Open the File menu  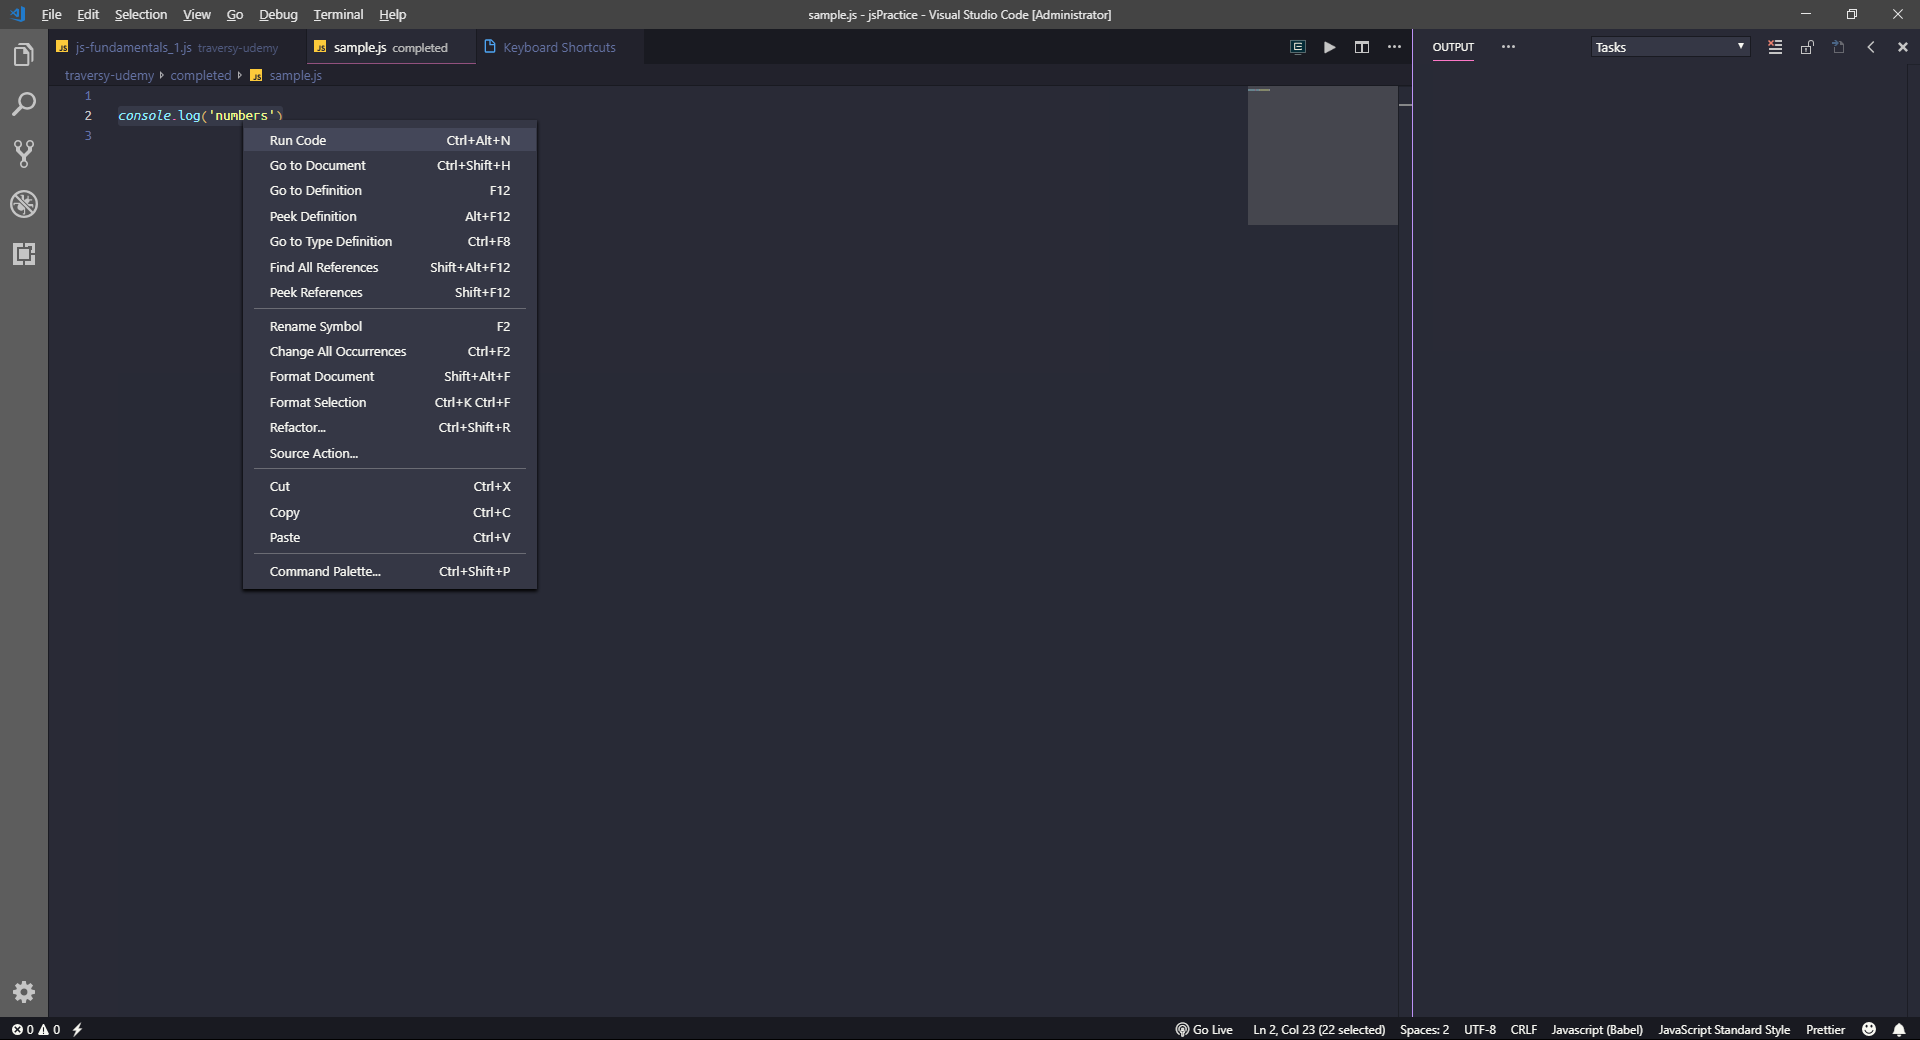coord(51,14)
